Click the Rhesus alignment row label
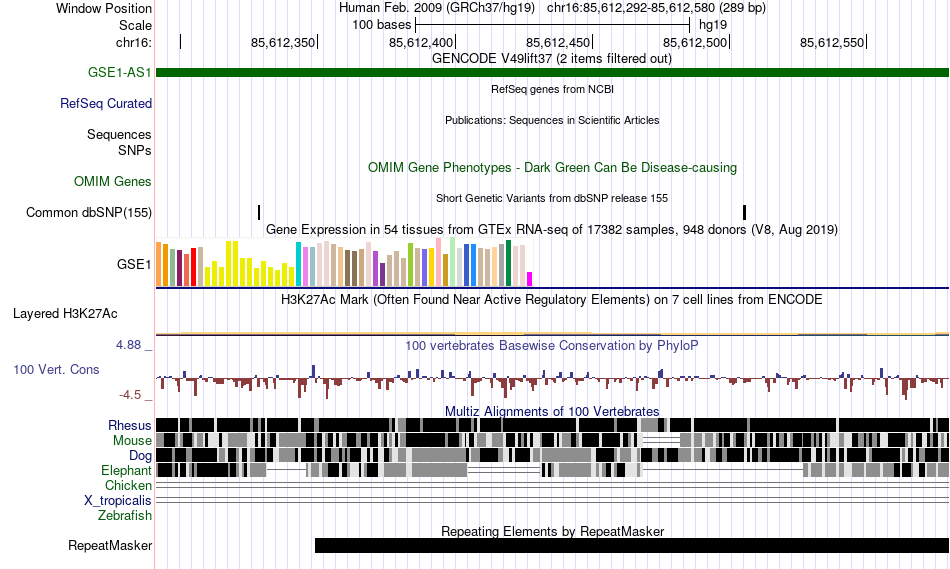The height and width of the screenshot is (569, 950). pyautogui.click(x=130, y=425)
